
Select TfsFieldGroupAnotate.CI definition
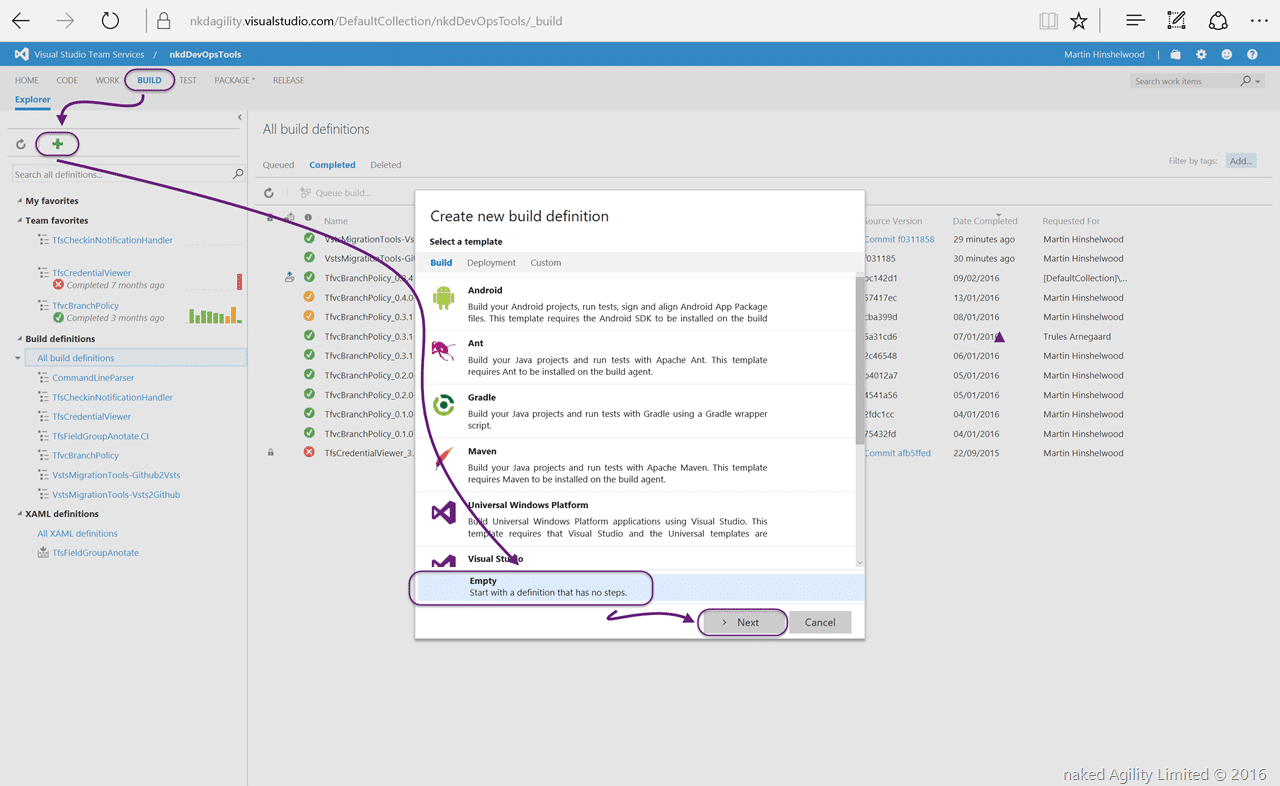100,436
